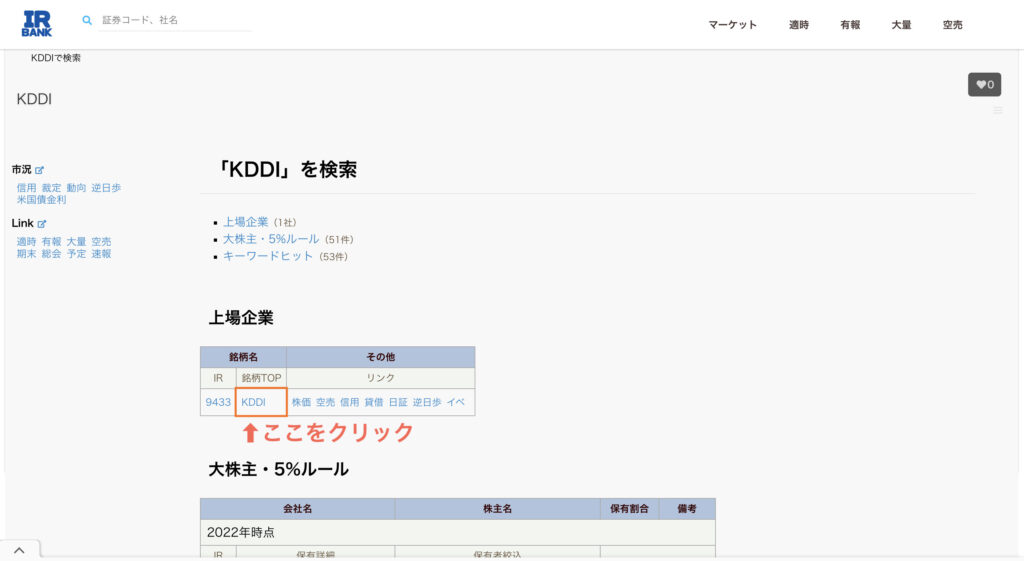The width and height of the screenshot is (1024, 561).
Task: Open マーケット in the top navigation
Action: (x=732, y=25)
